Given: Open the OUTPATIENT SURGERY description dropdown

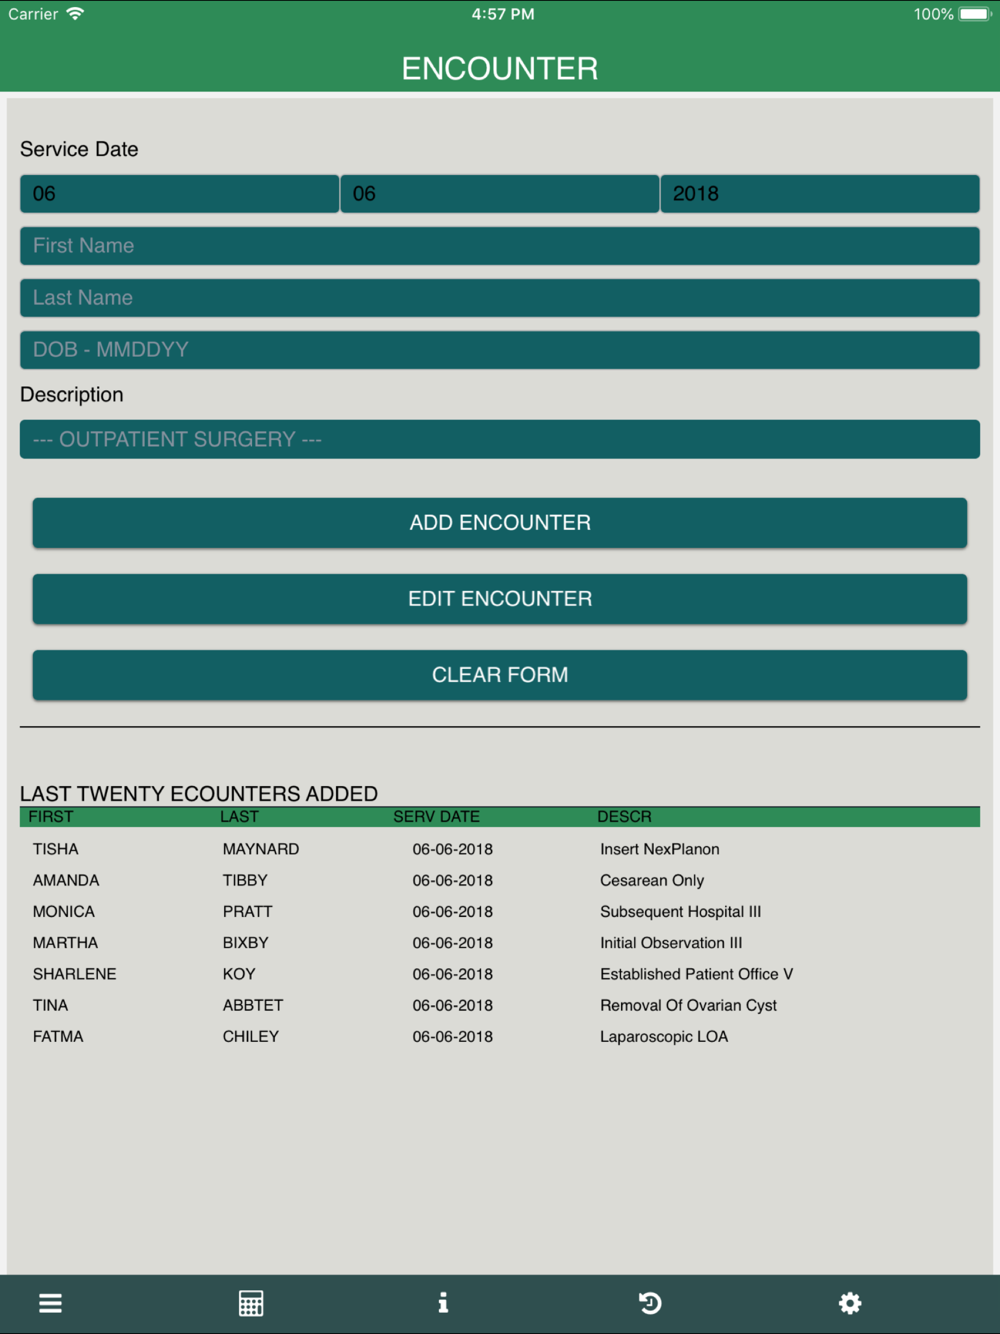Looking at the screenshot, I should (500, 440).
